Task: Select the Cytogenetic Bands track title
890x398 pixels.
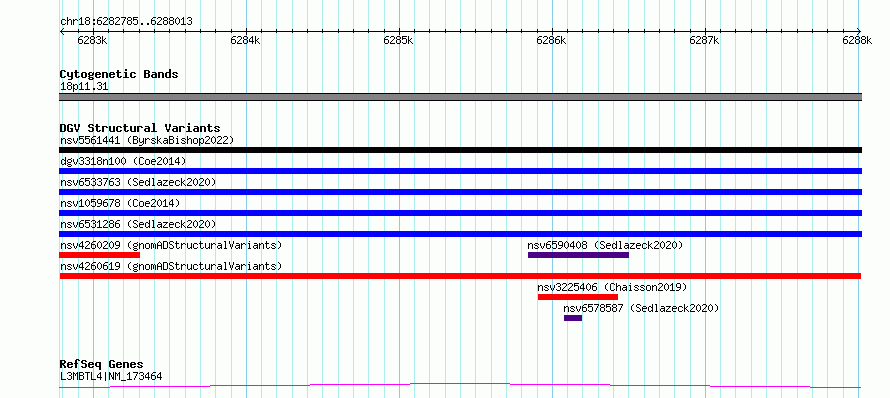Action: point(119,74)
